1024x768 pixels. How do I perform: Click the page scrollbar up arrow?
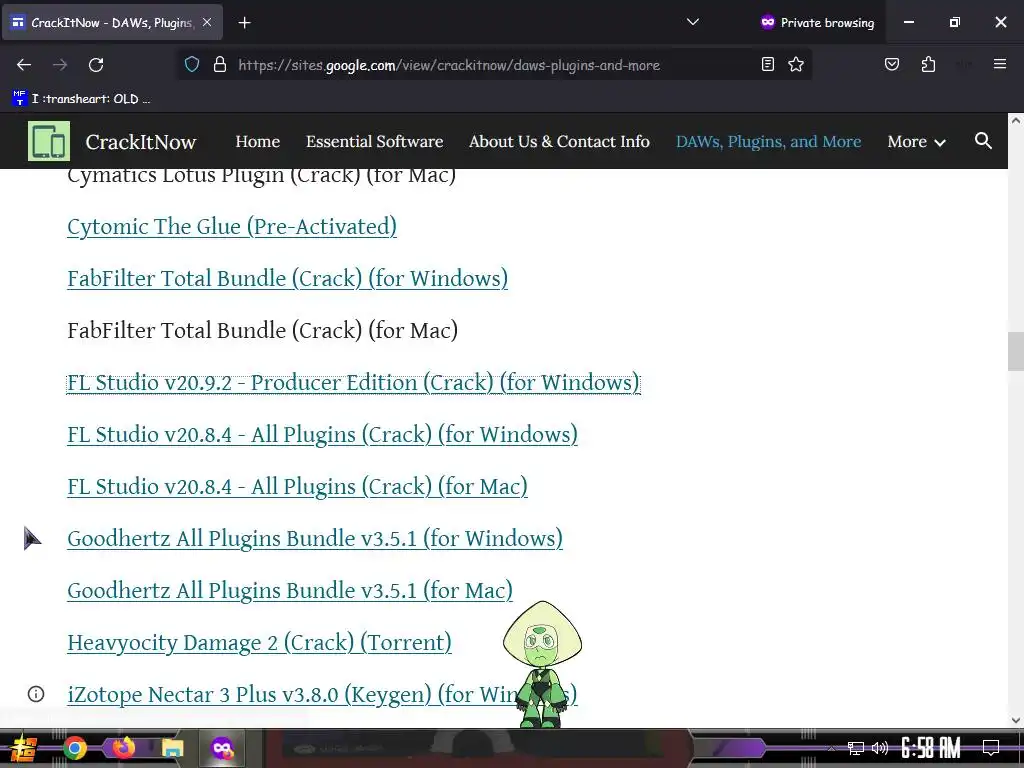tap(1016, 120)
